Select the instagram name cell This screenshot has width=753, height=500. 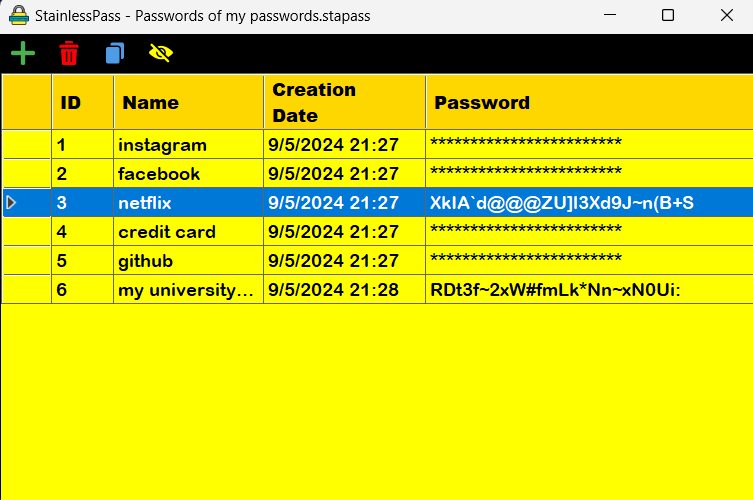tap(189, 145)
